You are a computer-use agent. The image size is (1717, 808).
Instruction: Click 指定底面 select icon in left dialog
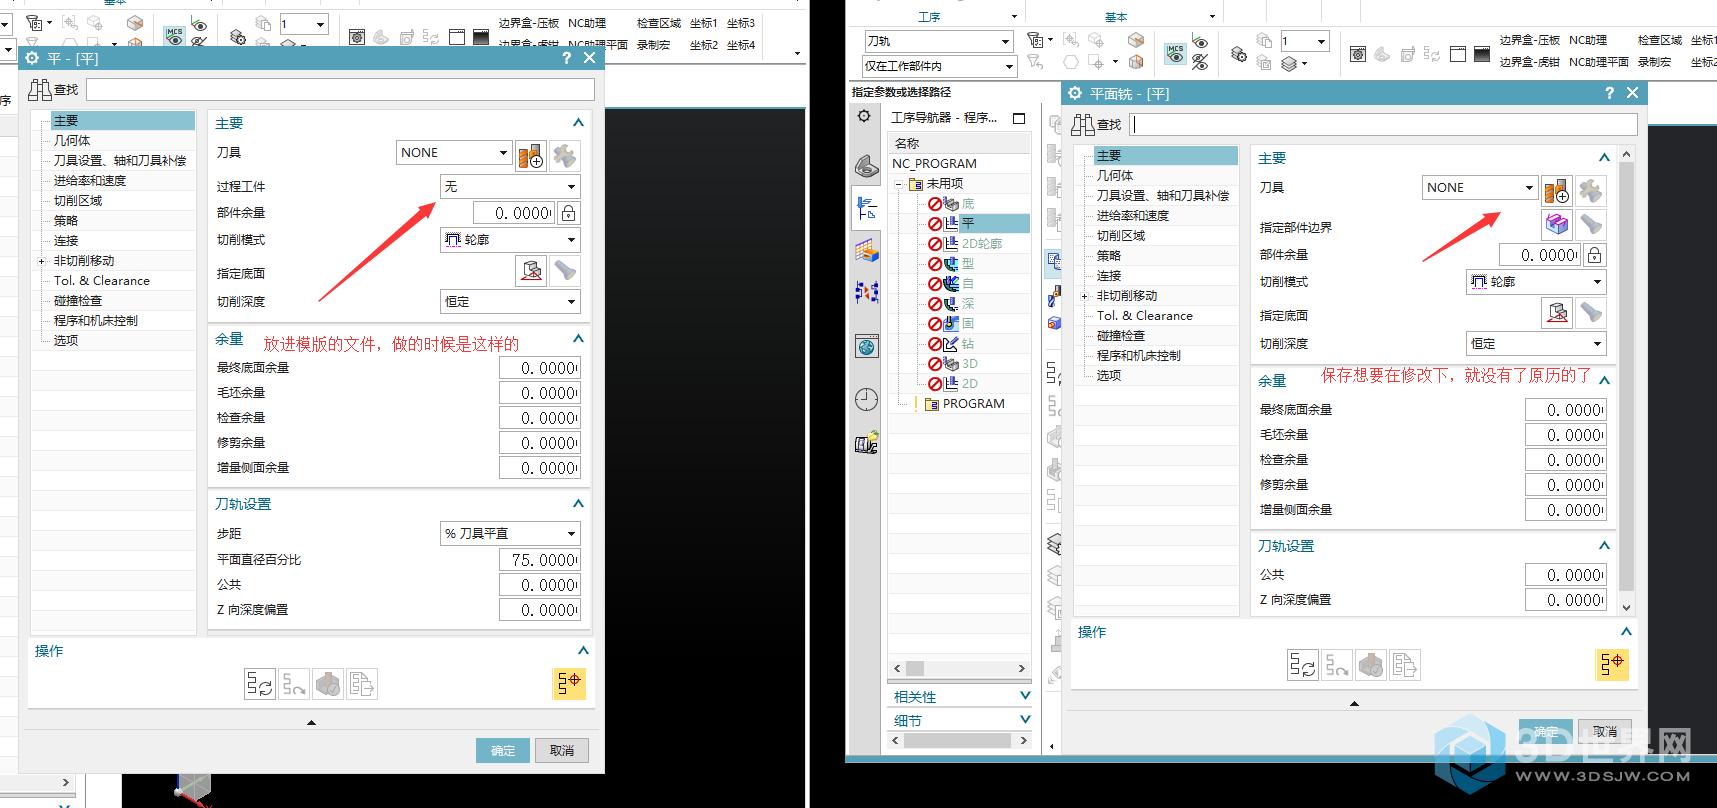(x=531, y=271)
